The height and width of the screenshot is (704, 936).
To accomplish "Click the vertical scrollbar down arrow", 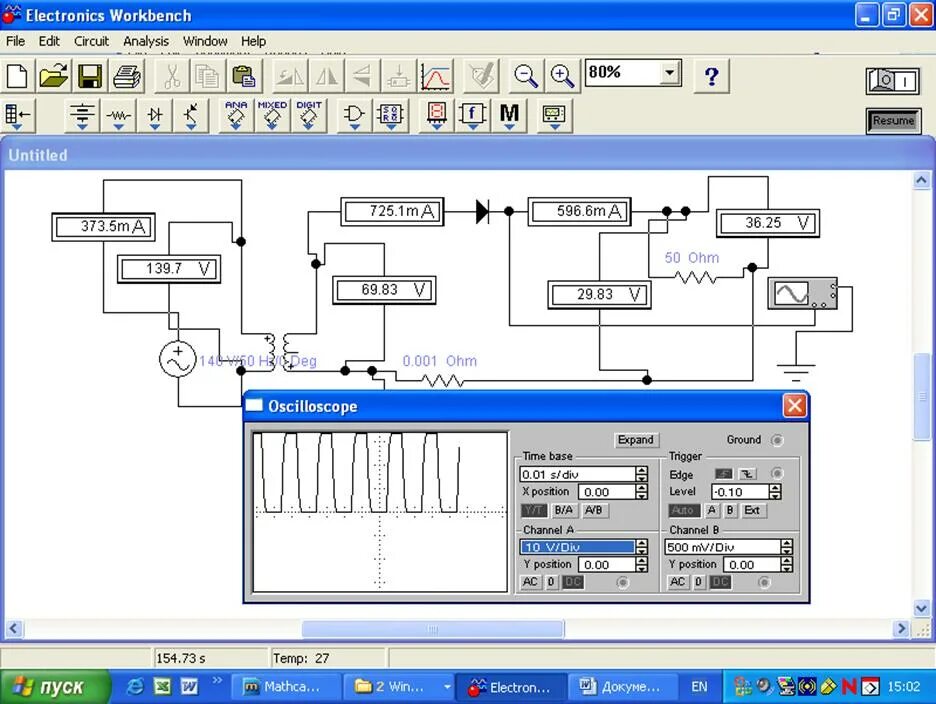I will point(922,608).
